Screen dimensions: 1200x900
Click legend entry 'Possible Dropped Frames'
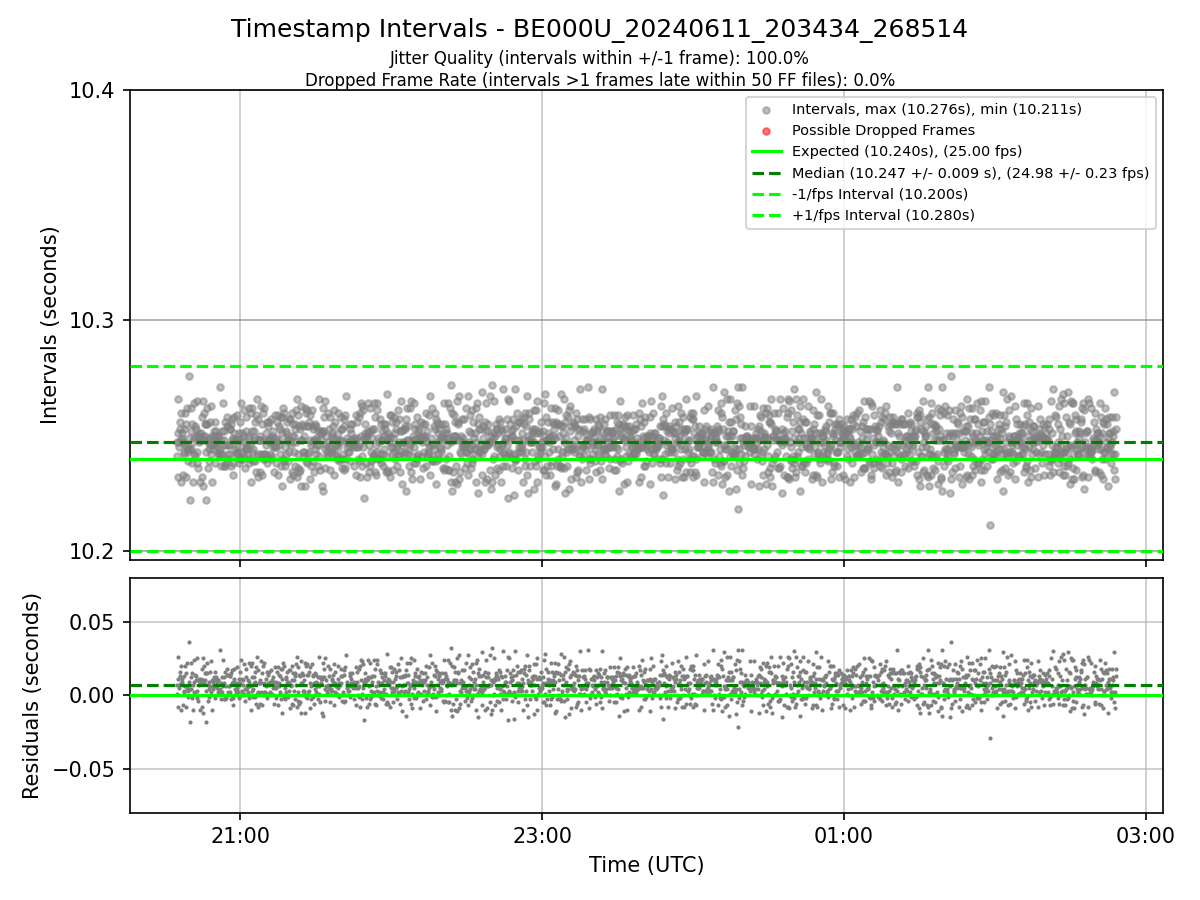tap(883, 130)
